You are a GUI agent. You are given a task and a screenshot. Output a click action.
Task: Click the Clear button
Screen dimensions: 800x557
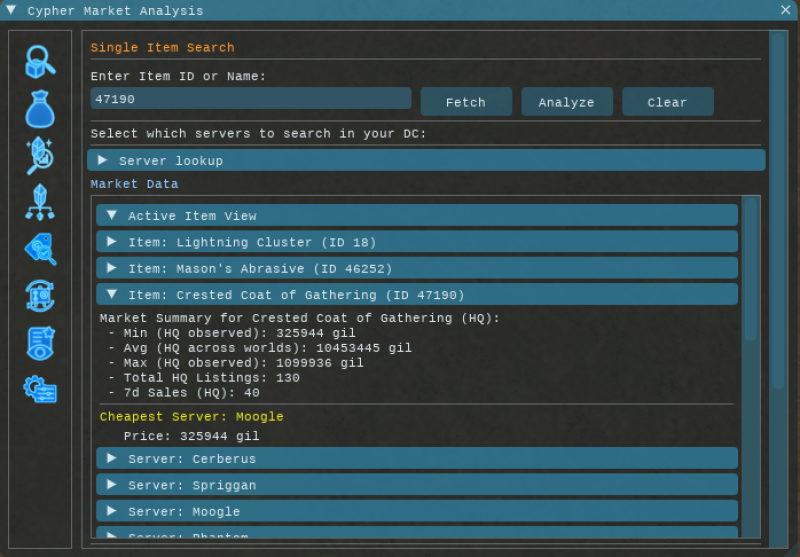(x=667, y=102)
